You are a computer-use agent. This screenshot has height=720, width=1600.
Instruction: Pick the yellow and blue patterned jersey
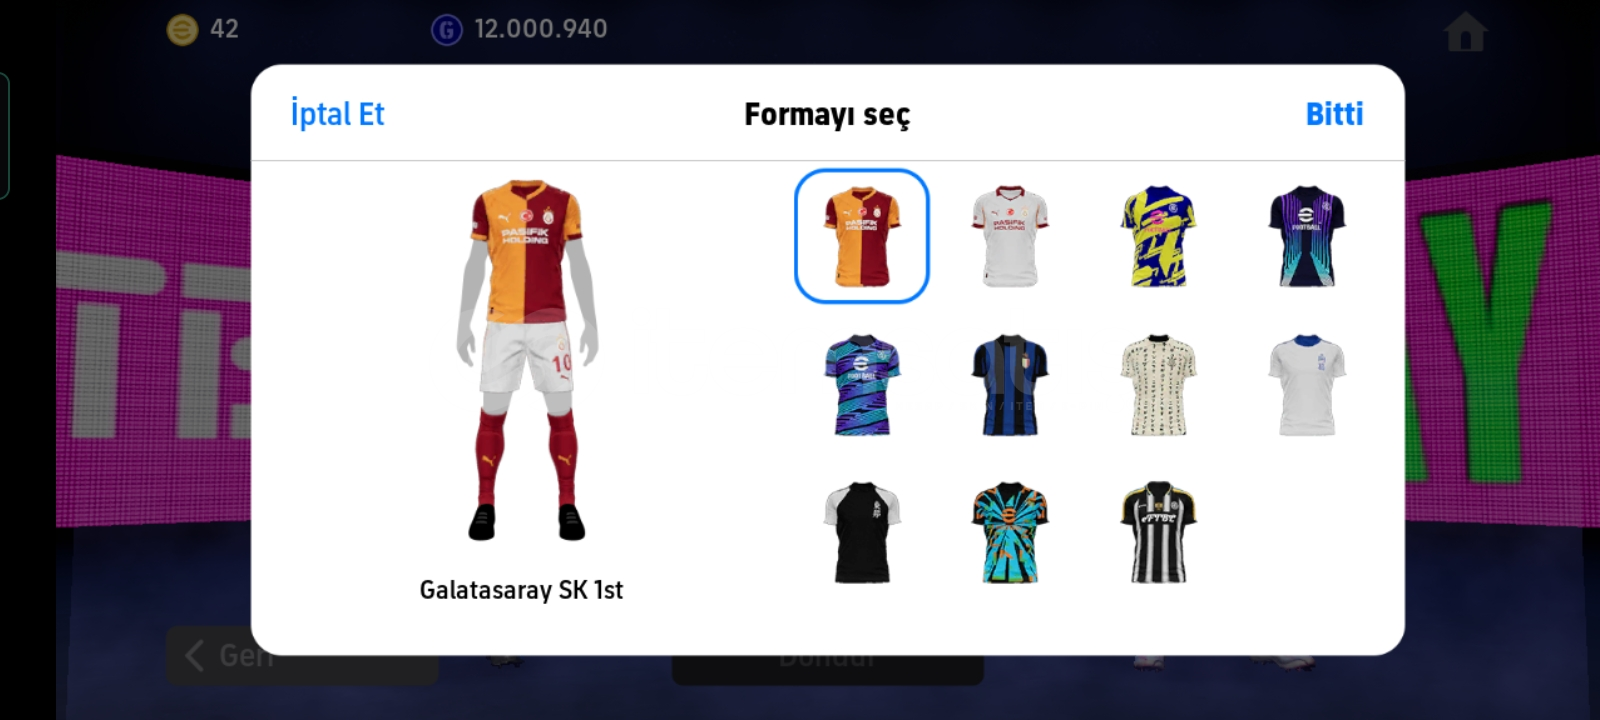pyautogui.click(x=1158, y=236)
